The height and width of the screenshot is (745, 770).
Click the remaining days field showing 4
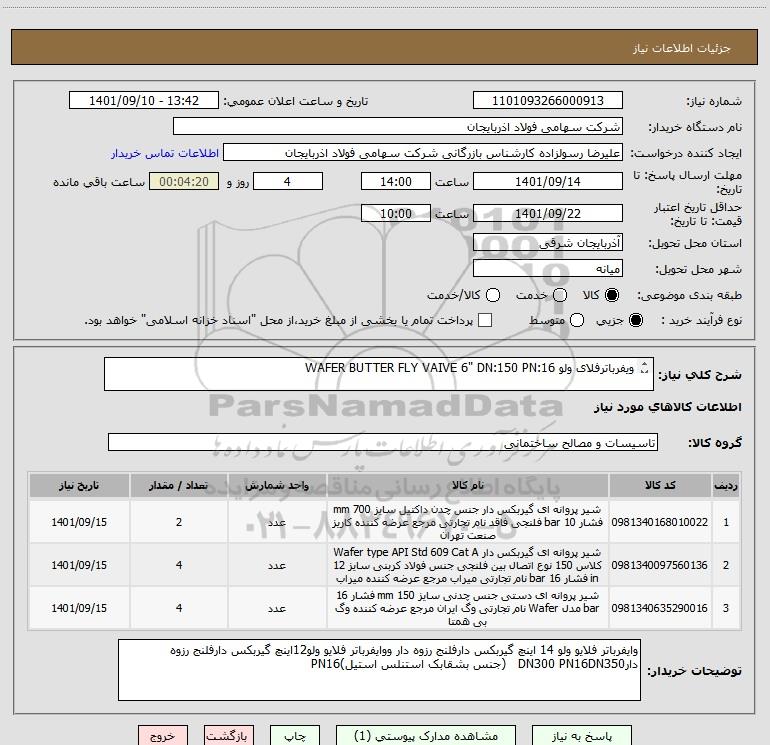tap(288, 182)
